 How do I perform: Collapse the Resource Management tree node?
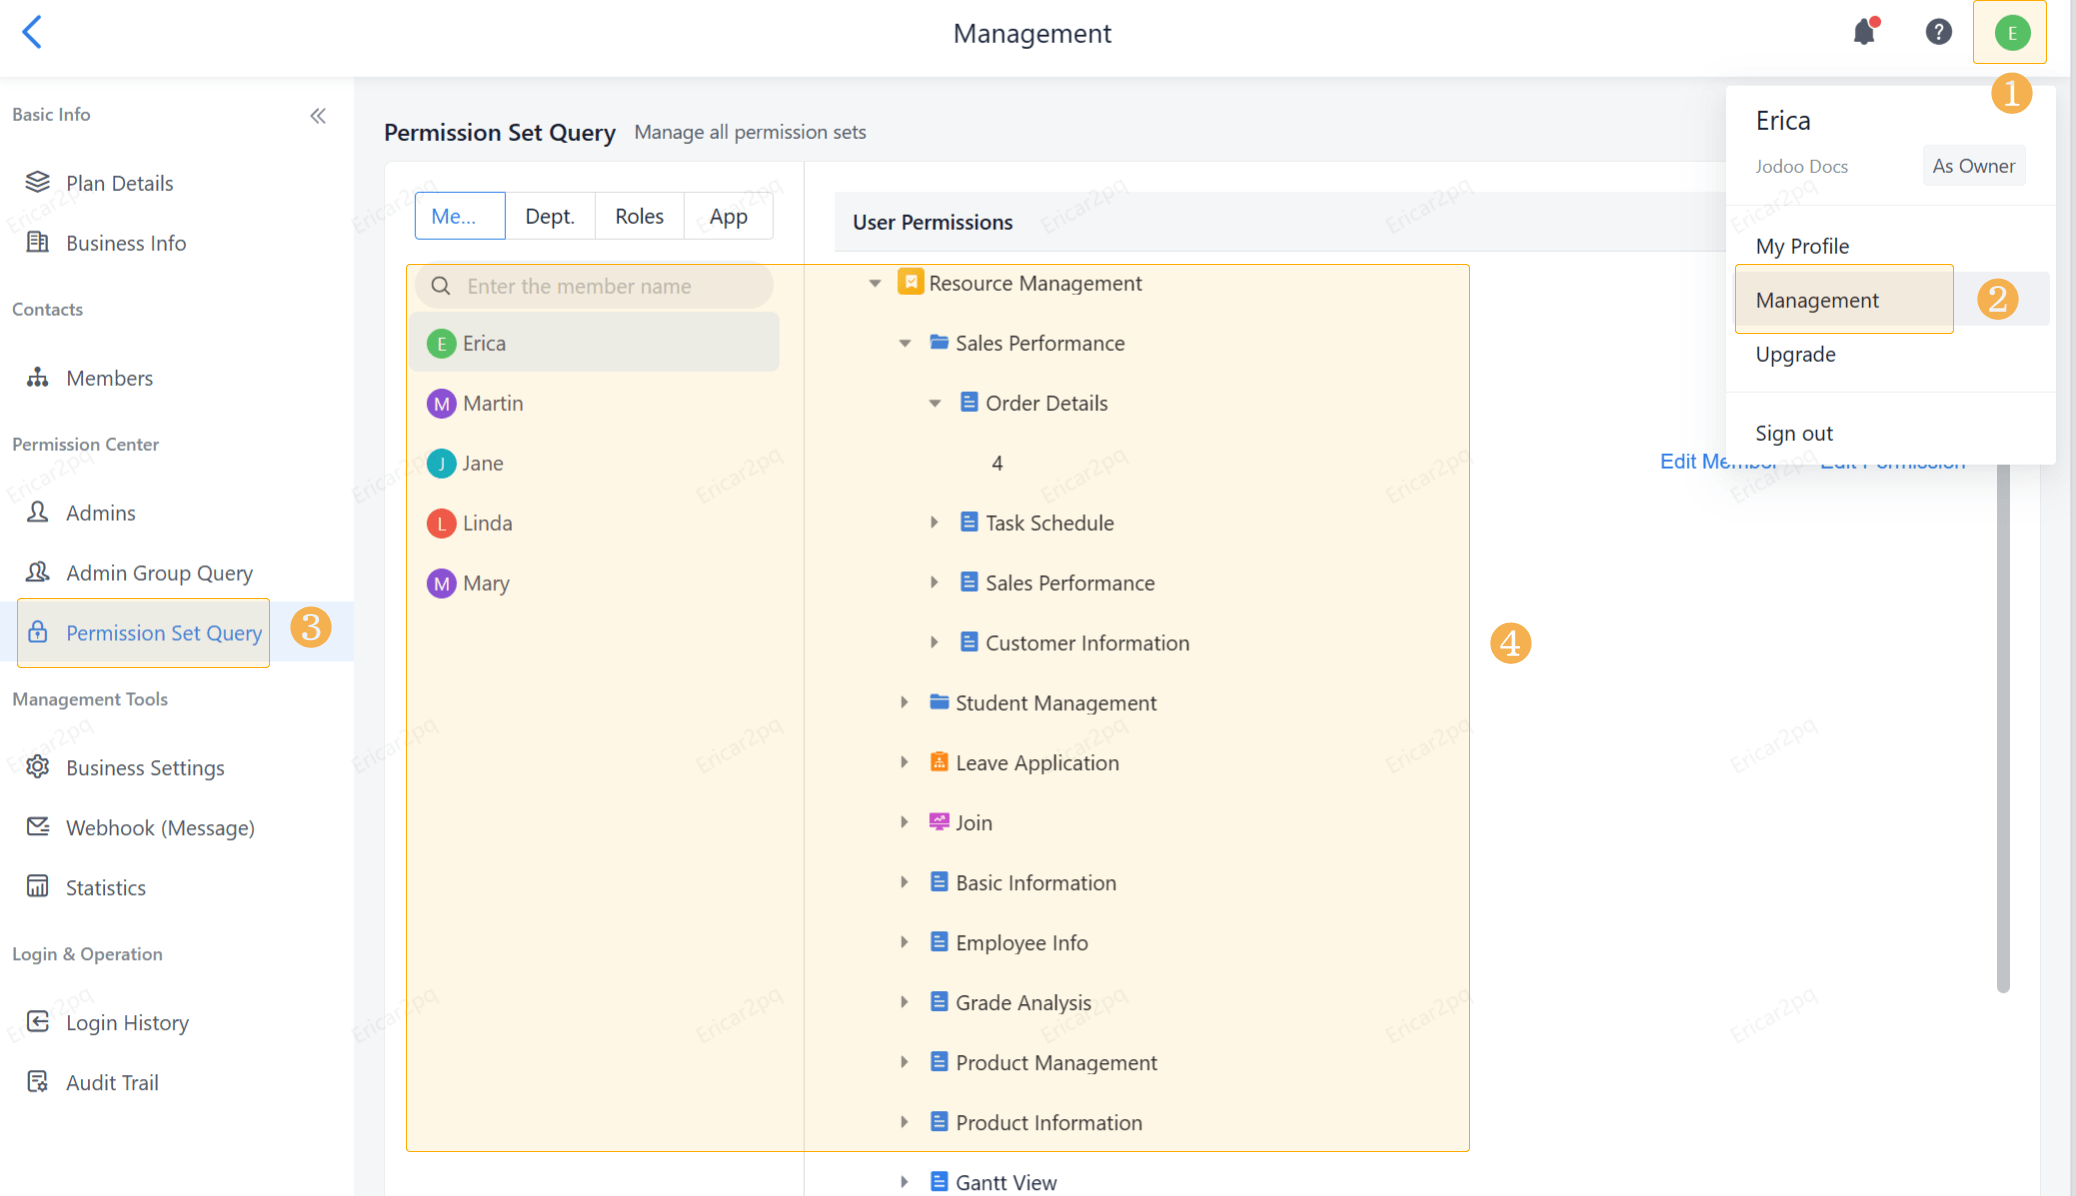(x=875, y=284)
